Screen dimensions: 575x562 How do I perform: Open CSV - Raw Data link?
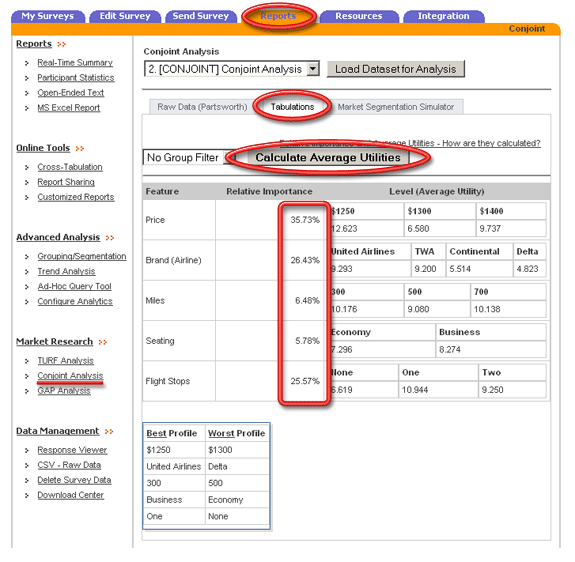point(69,465)
